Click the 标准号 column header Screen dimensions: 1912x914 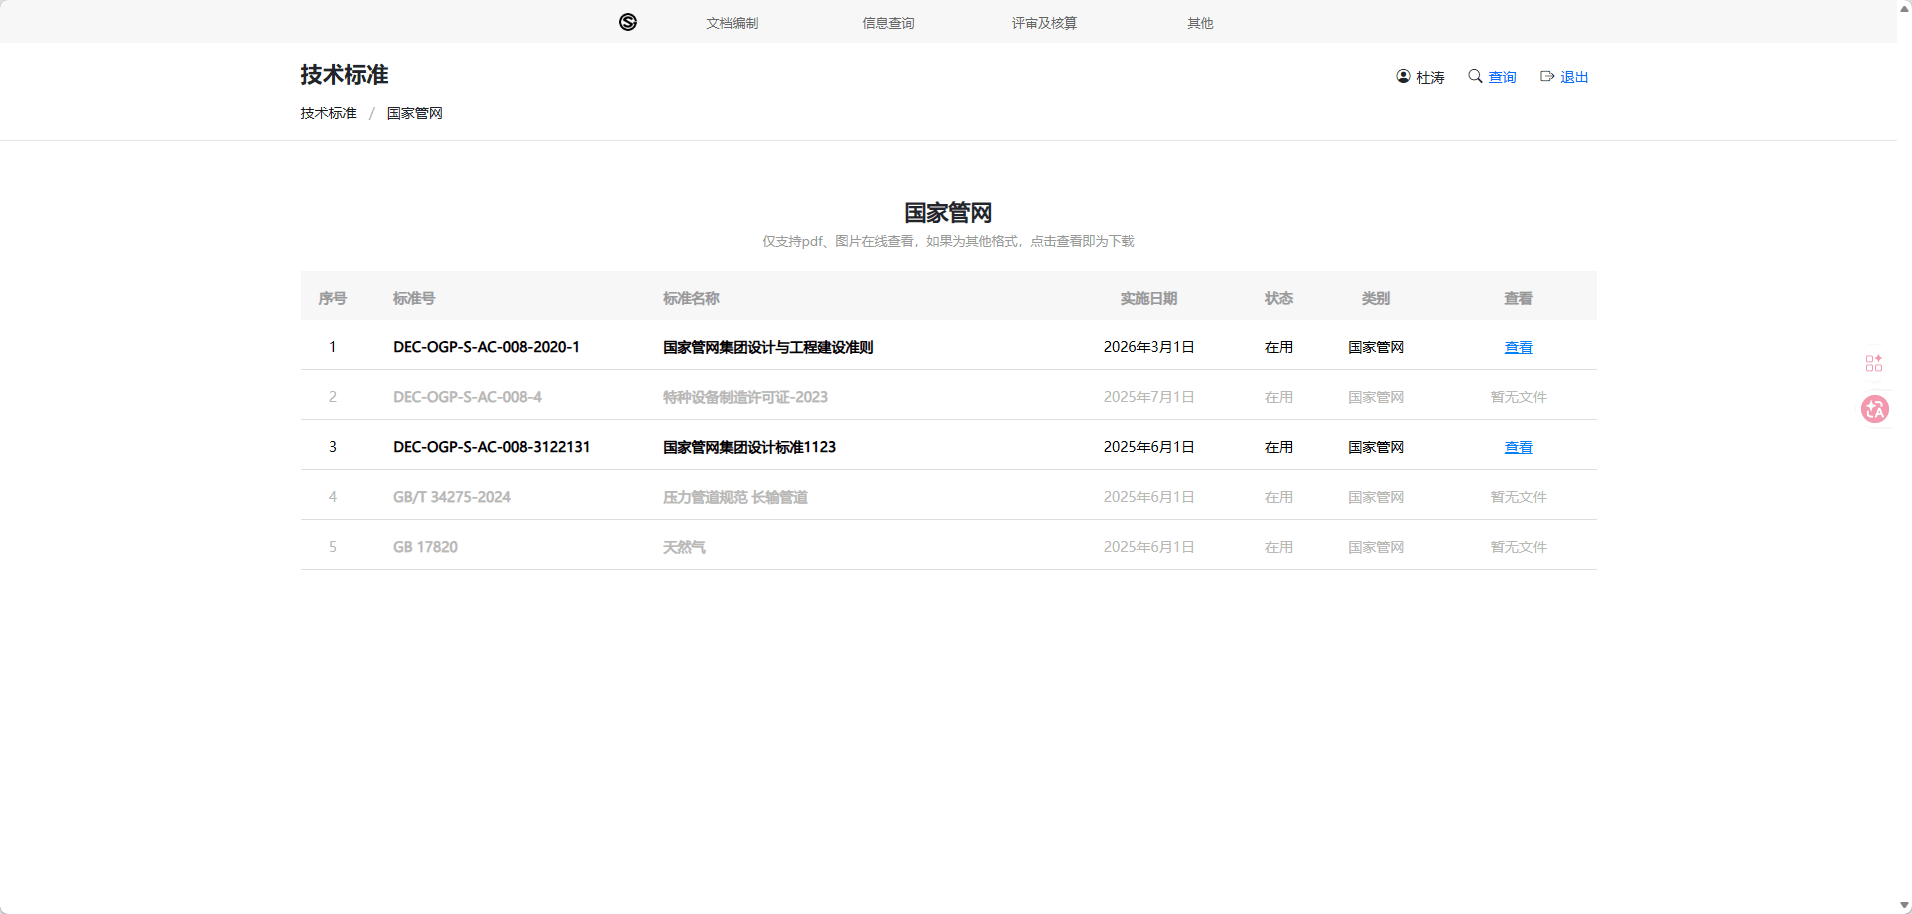(414, 298)
